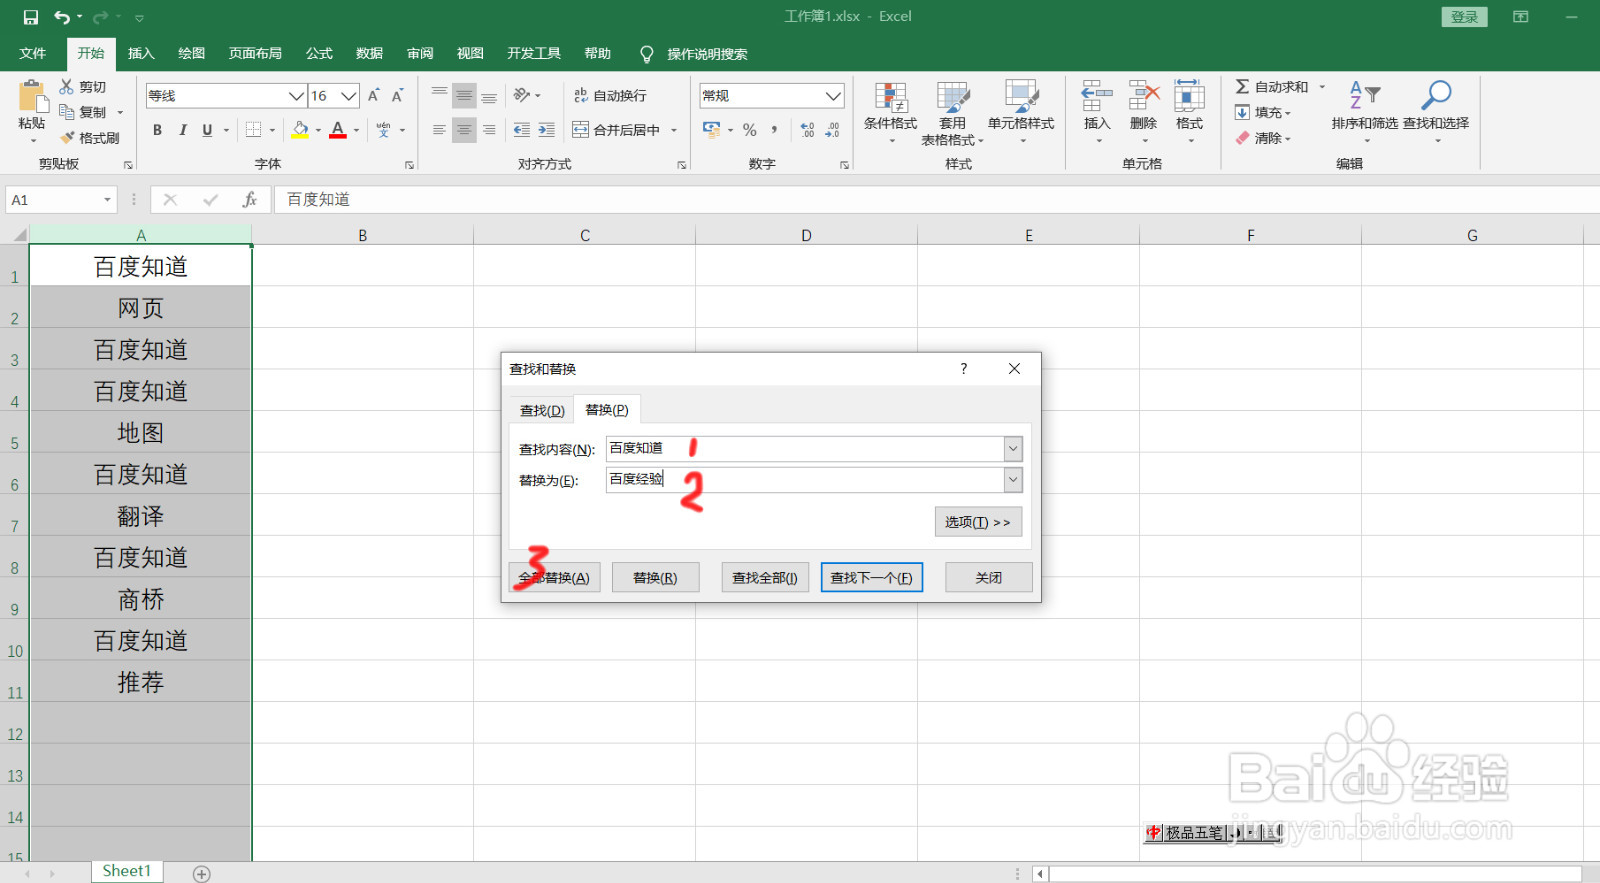The width and height of the screenshot is (1600, 883).
Task: Click the Percent Style icon
Action: [750, 130]
